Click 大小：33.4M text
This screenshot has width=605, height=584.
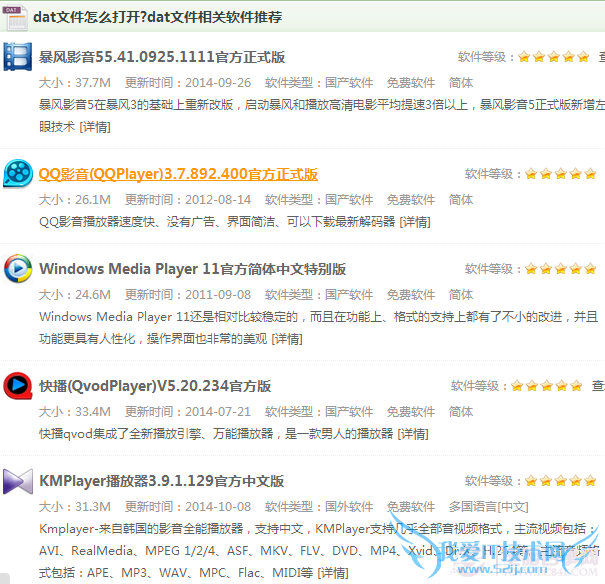click(x=75, y=412)
